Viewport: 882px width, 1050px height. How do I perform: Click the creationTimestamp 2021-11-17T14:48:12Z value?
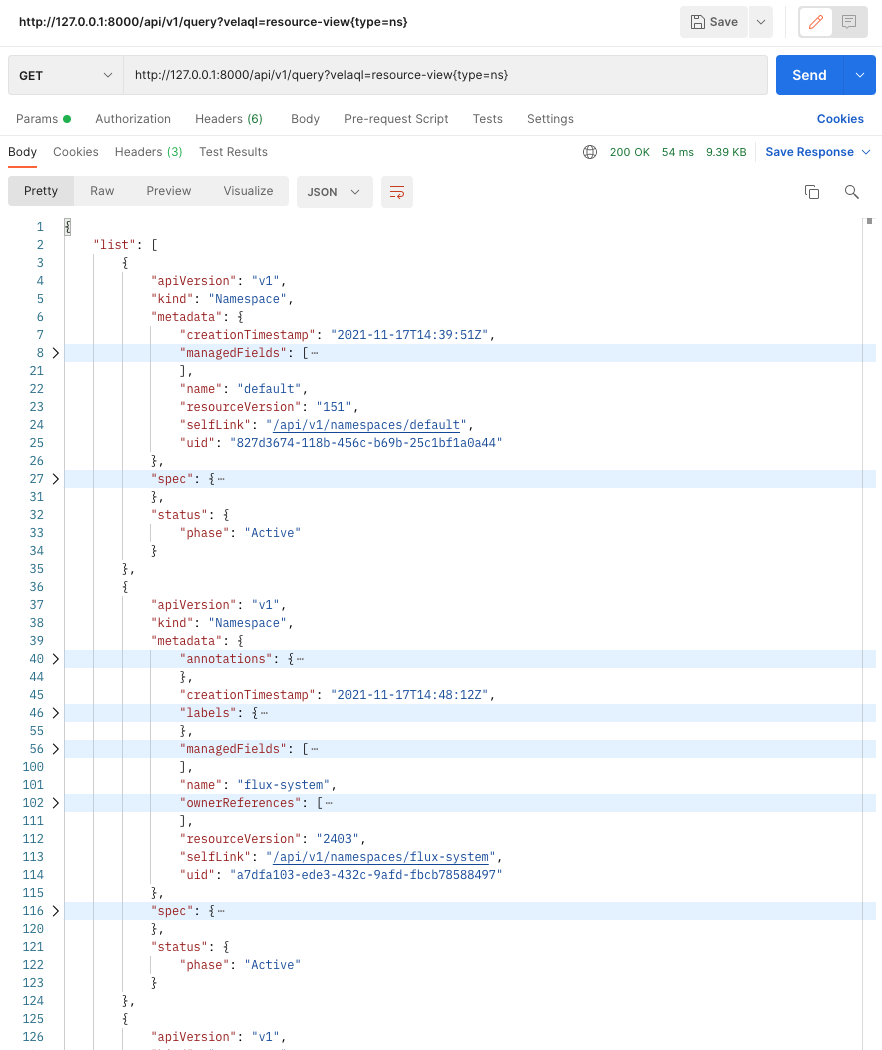409,695
